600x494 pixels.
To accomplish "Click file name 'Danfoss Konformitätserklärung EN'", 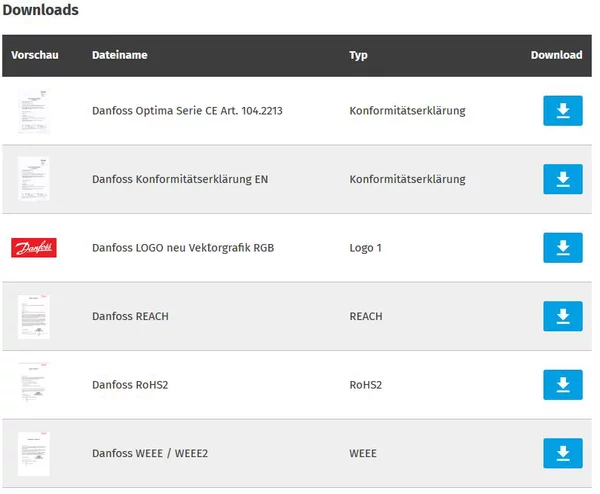I will click(180, 179).
